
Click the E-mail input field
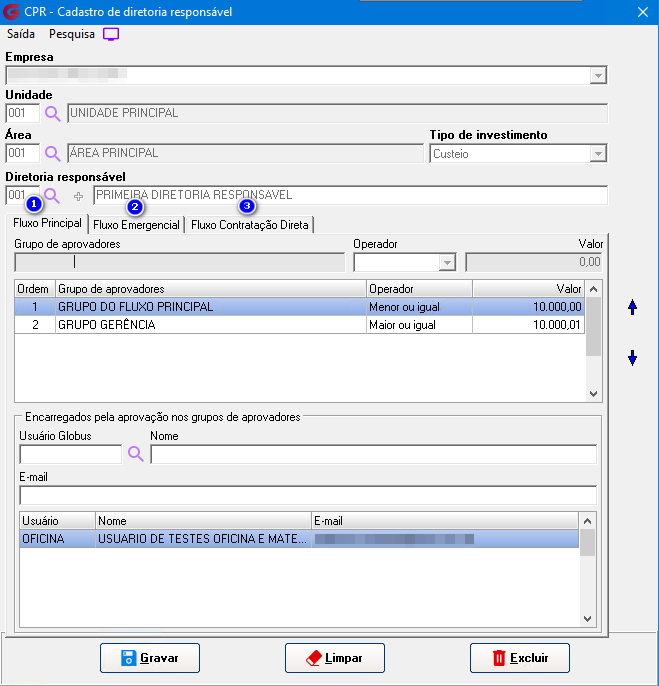[x=308, y=496]
